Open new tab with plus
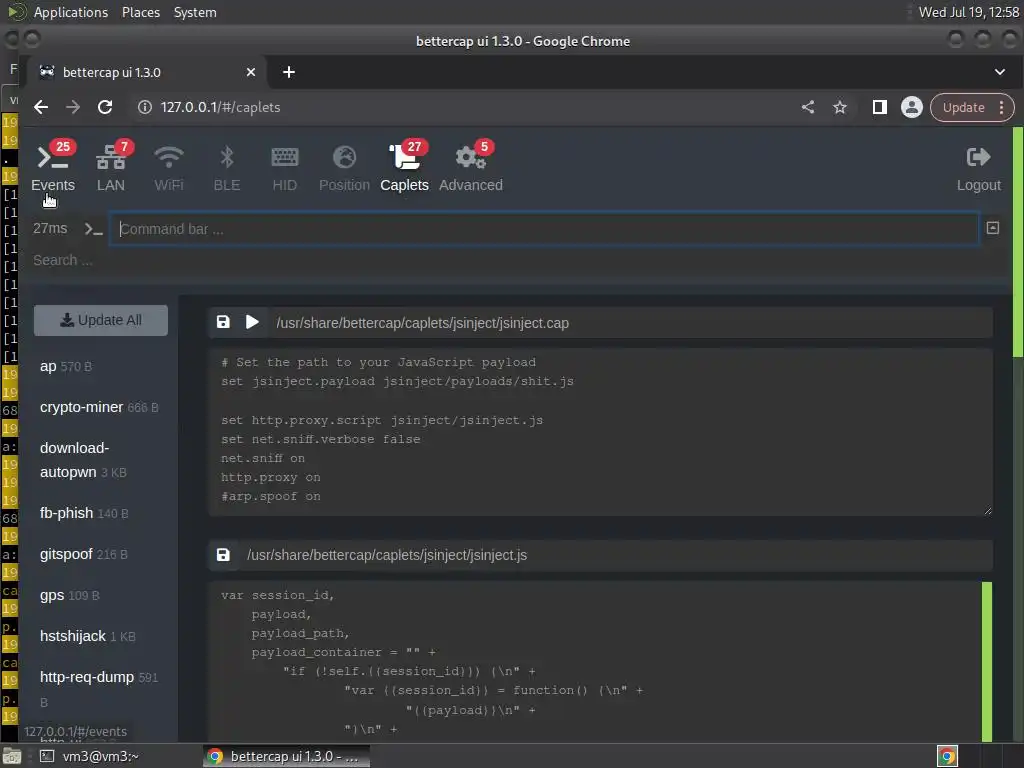The height and width of the screenshot is (768, 1024). pyautogui.click(x=289, y=72)
